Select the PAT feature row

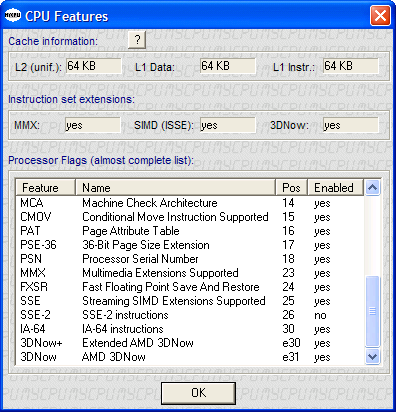click(x=189, y=231)
